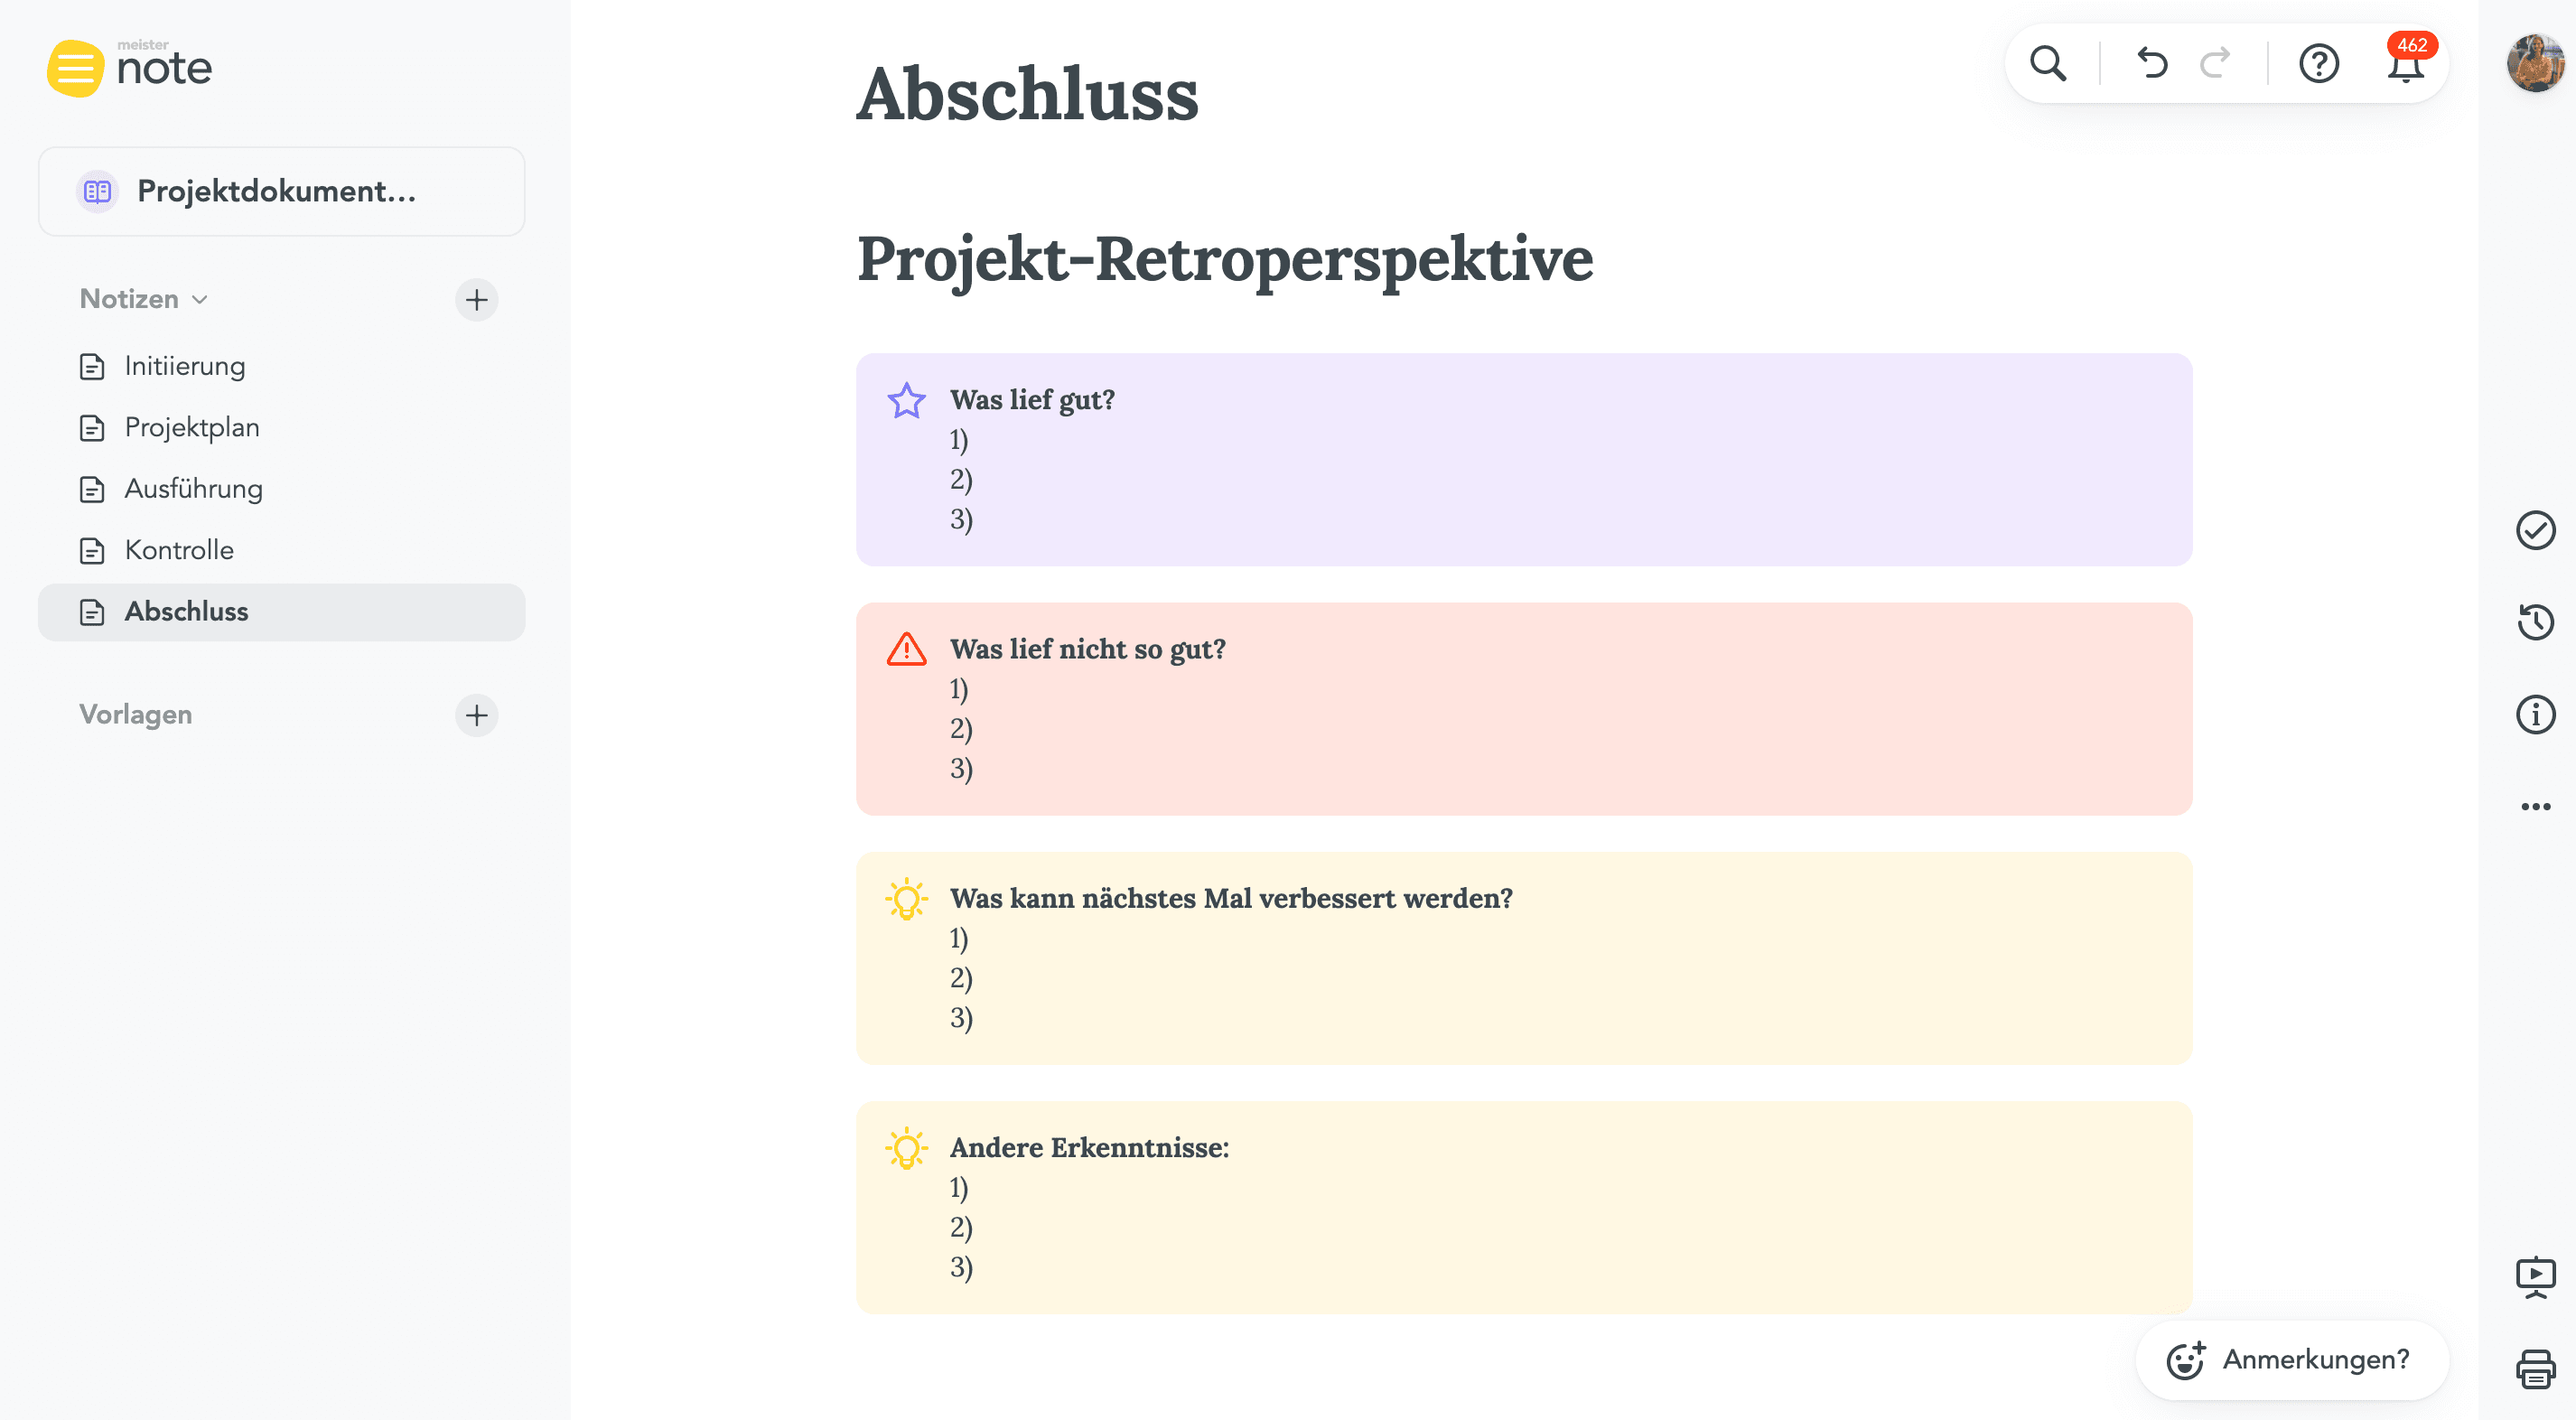Click the purple 'Was lief gut?' block
Viewport: 2576px width, 1420px height.
(x=1523, y=460)
